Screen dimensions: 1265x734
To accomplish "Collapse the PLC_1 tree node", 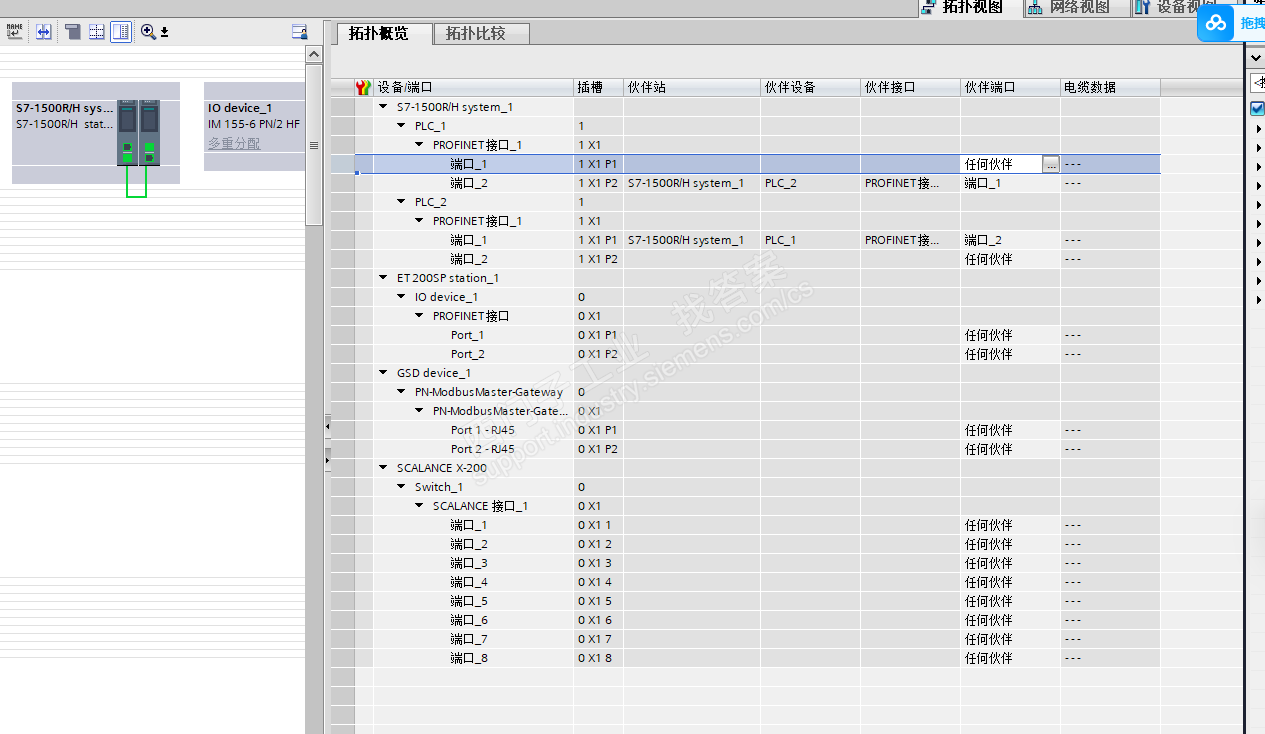I will pyautogui.click(x=402, y=126).
